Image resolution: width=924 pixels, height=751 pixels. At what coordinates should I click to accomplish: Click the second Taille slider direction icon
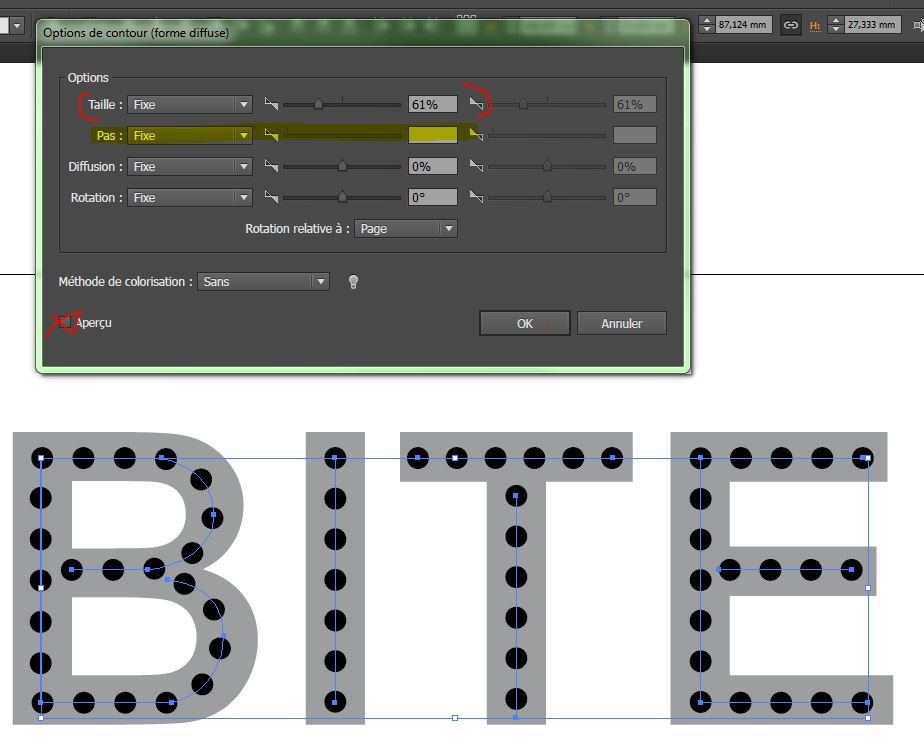coord(477,104)
